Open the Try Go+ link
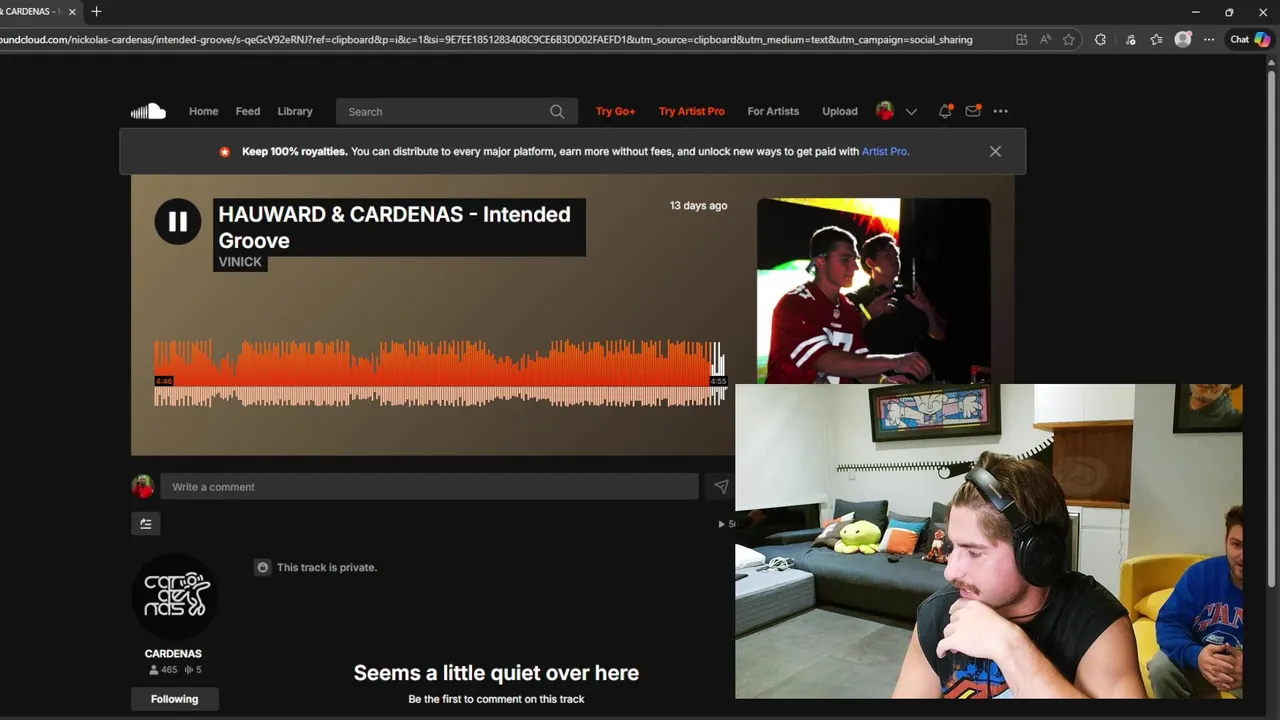Screen dimensions: 1280x720 pyautogui.click(x=615, y=111)
